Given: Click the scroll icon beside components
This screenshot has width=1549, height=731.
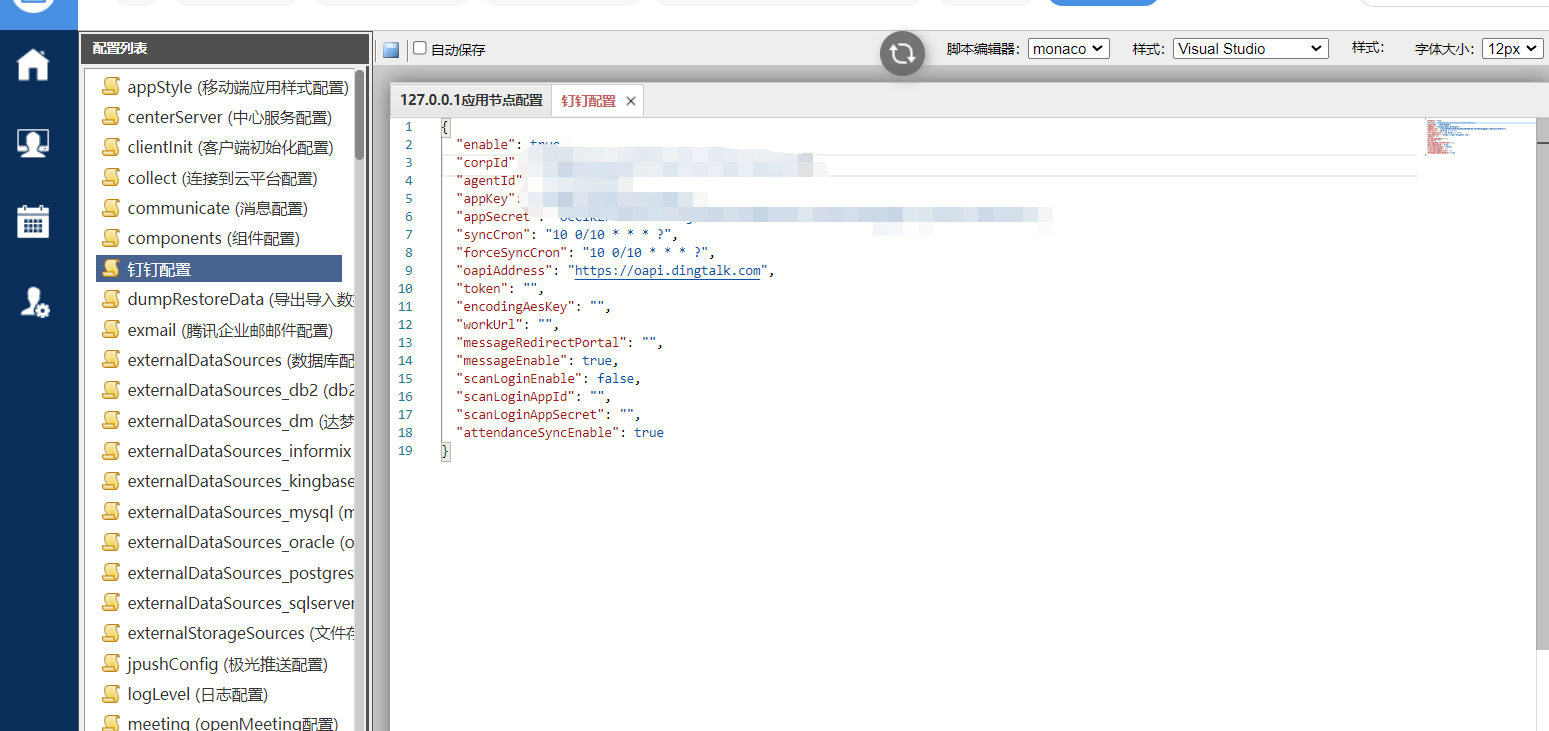Looking at the screenshot, I should [x=111, y=238].
